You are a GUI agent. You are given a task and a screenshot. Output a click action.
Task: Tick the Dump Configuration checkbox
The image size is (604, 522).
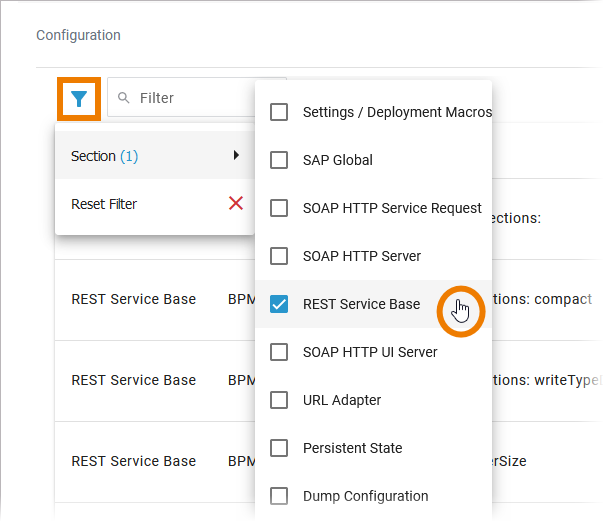pos(280,496)
